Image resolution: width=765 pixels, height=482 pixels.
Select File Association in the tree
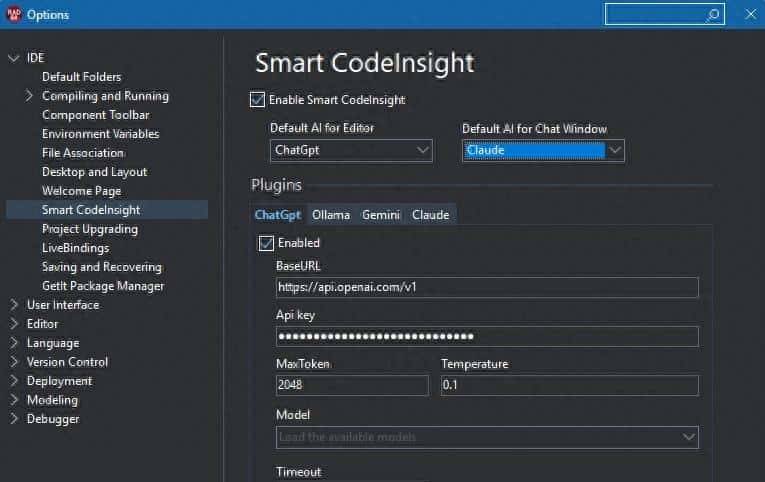click(83, 153)
